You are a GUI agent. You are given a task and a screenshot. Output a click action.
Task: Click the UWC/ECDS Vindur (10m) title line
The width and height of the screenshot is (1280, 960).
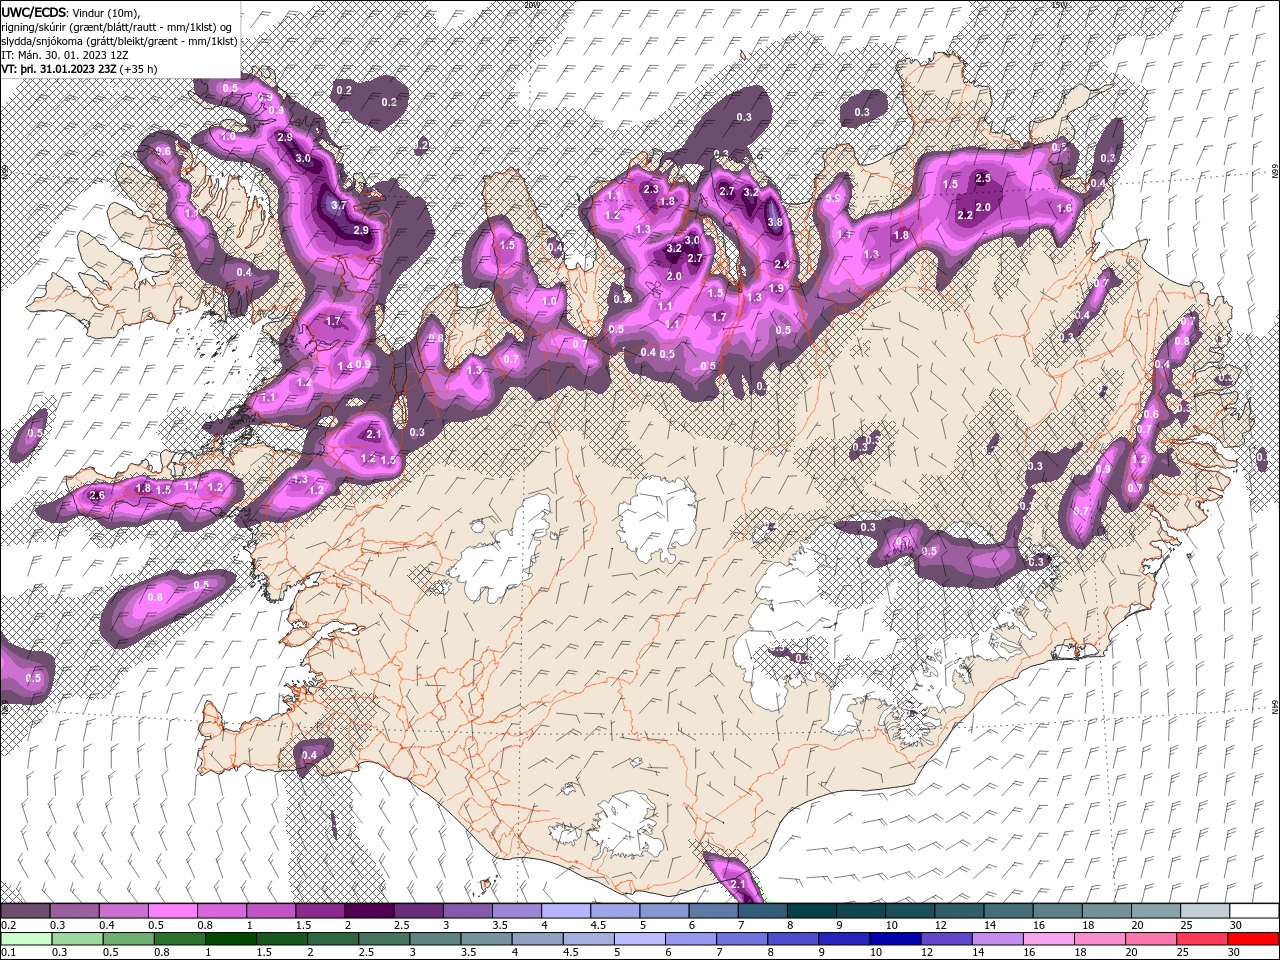(x=72, y=11)
